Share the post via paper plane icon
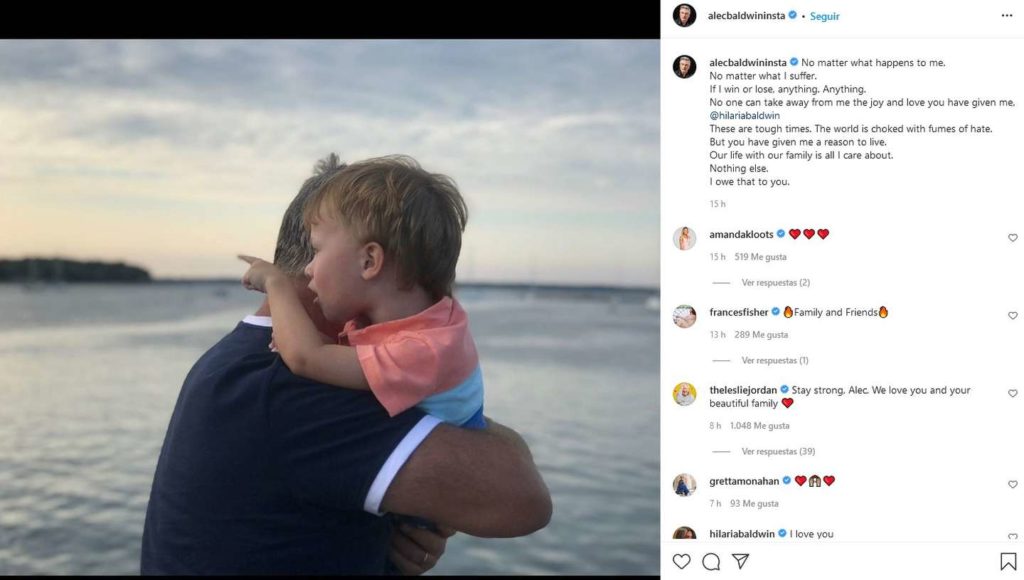Viewport: 1024px width, 580px height. [x=741, y=561]
